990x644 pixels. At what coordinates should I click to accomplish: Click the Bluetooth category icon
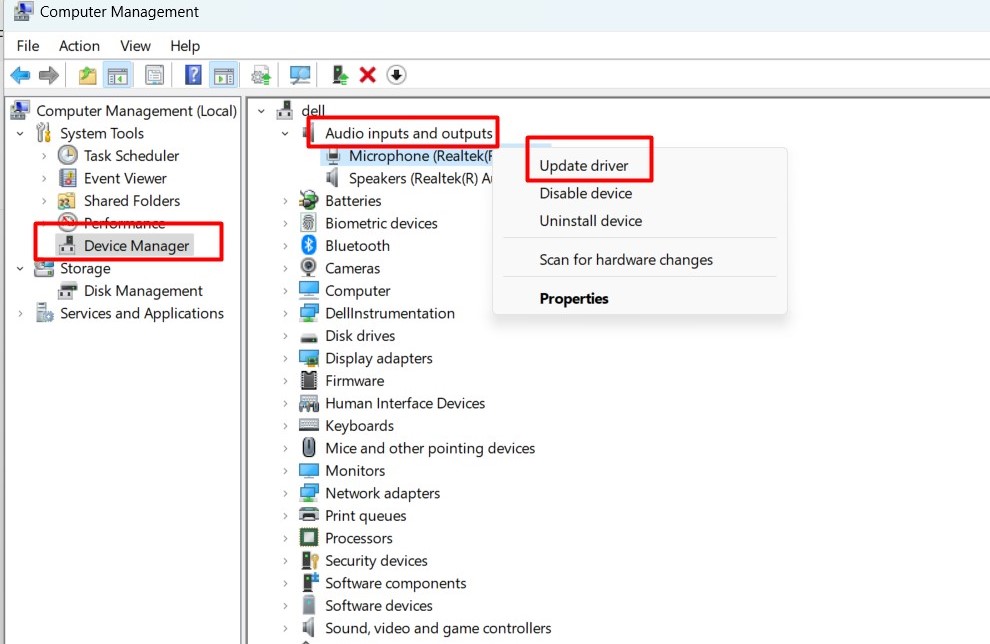(309, 246)
